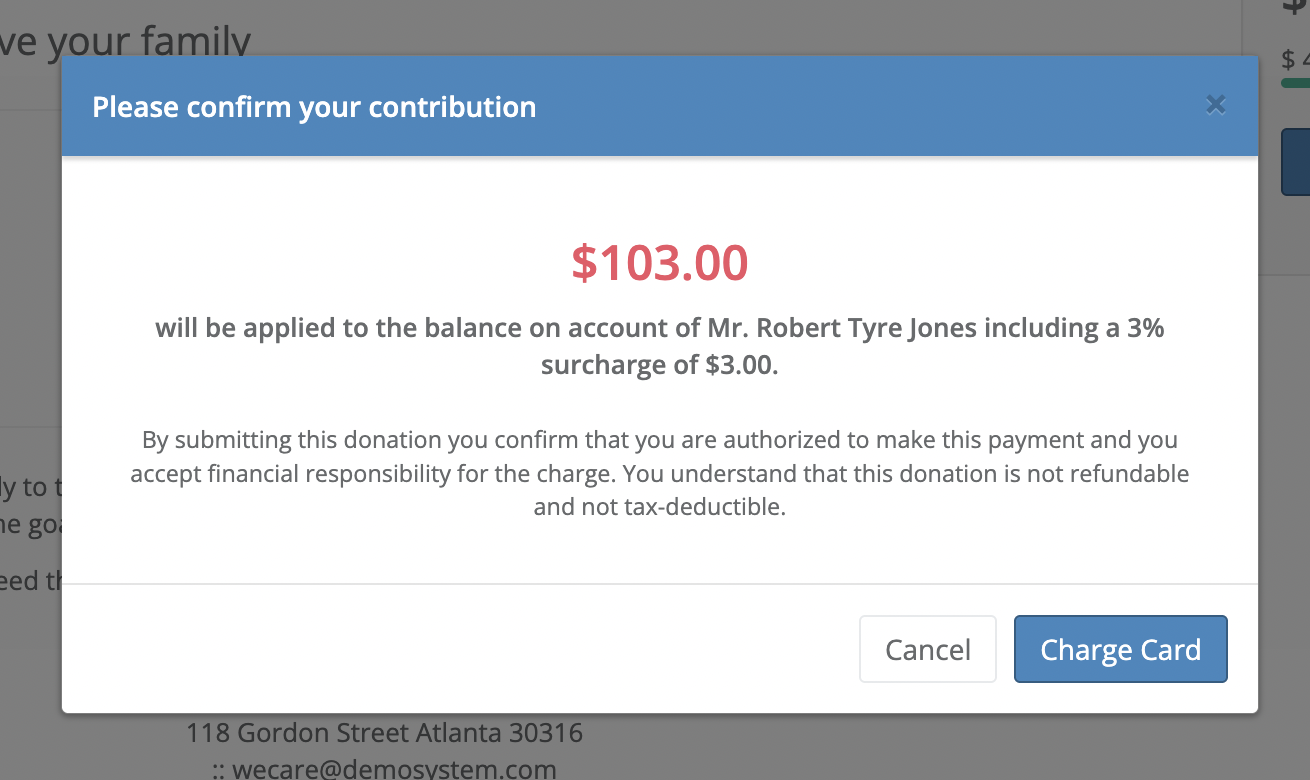This screenshot has width=1310, height=780.
Task: Click the dollar amount above the progress bar
Action: pyautogui.click(x=1296, y=58)
